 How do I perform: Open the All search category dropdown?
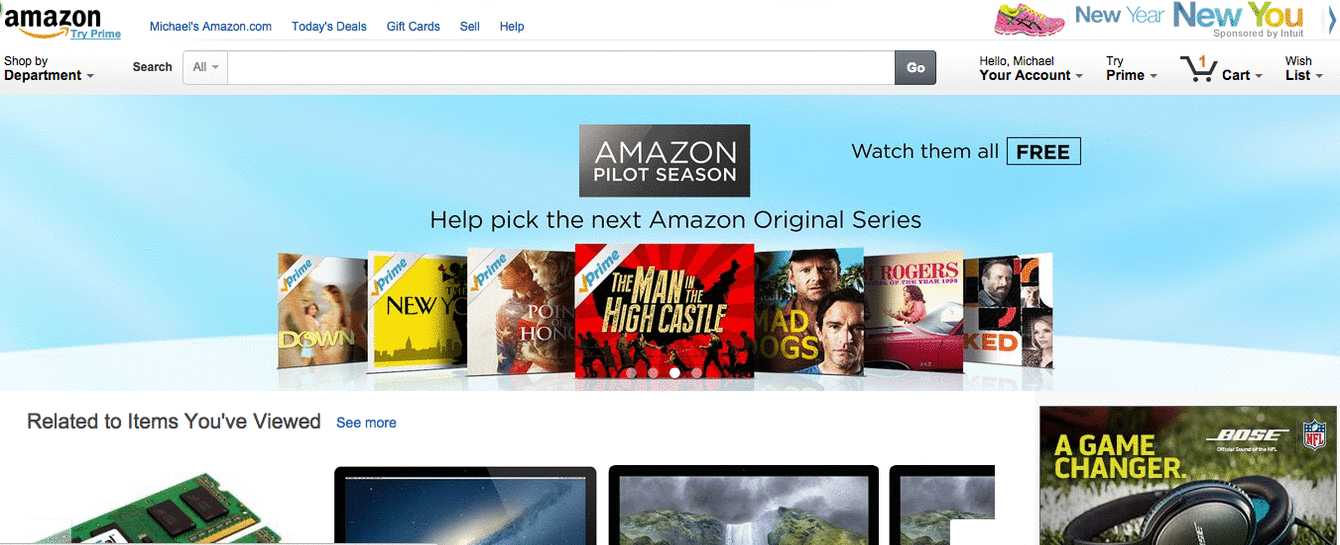click(x=205, y=67)
